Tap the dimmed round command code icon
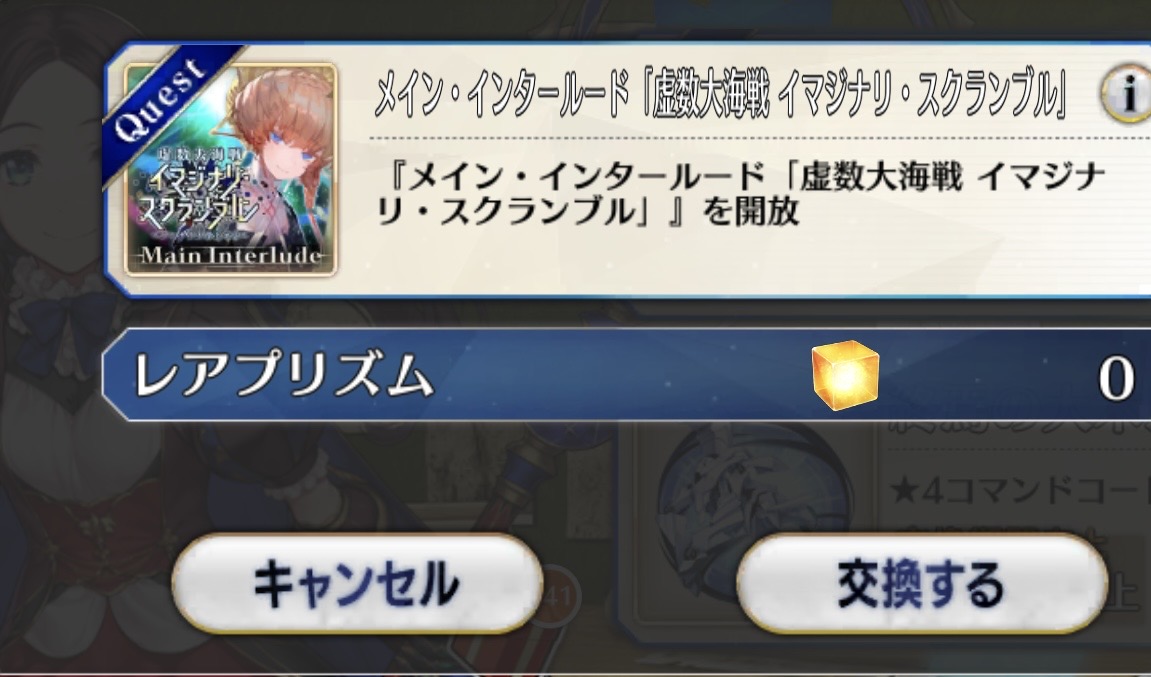Image resolution: width=1151 pixels, height=677 pixels. click(755, 492)
